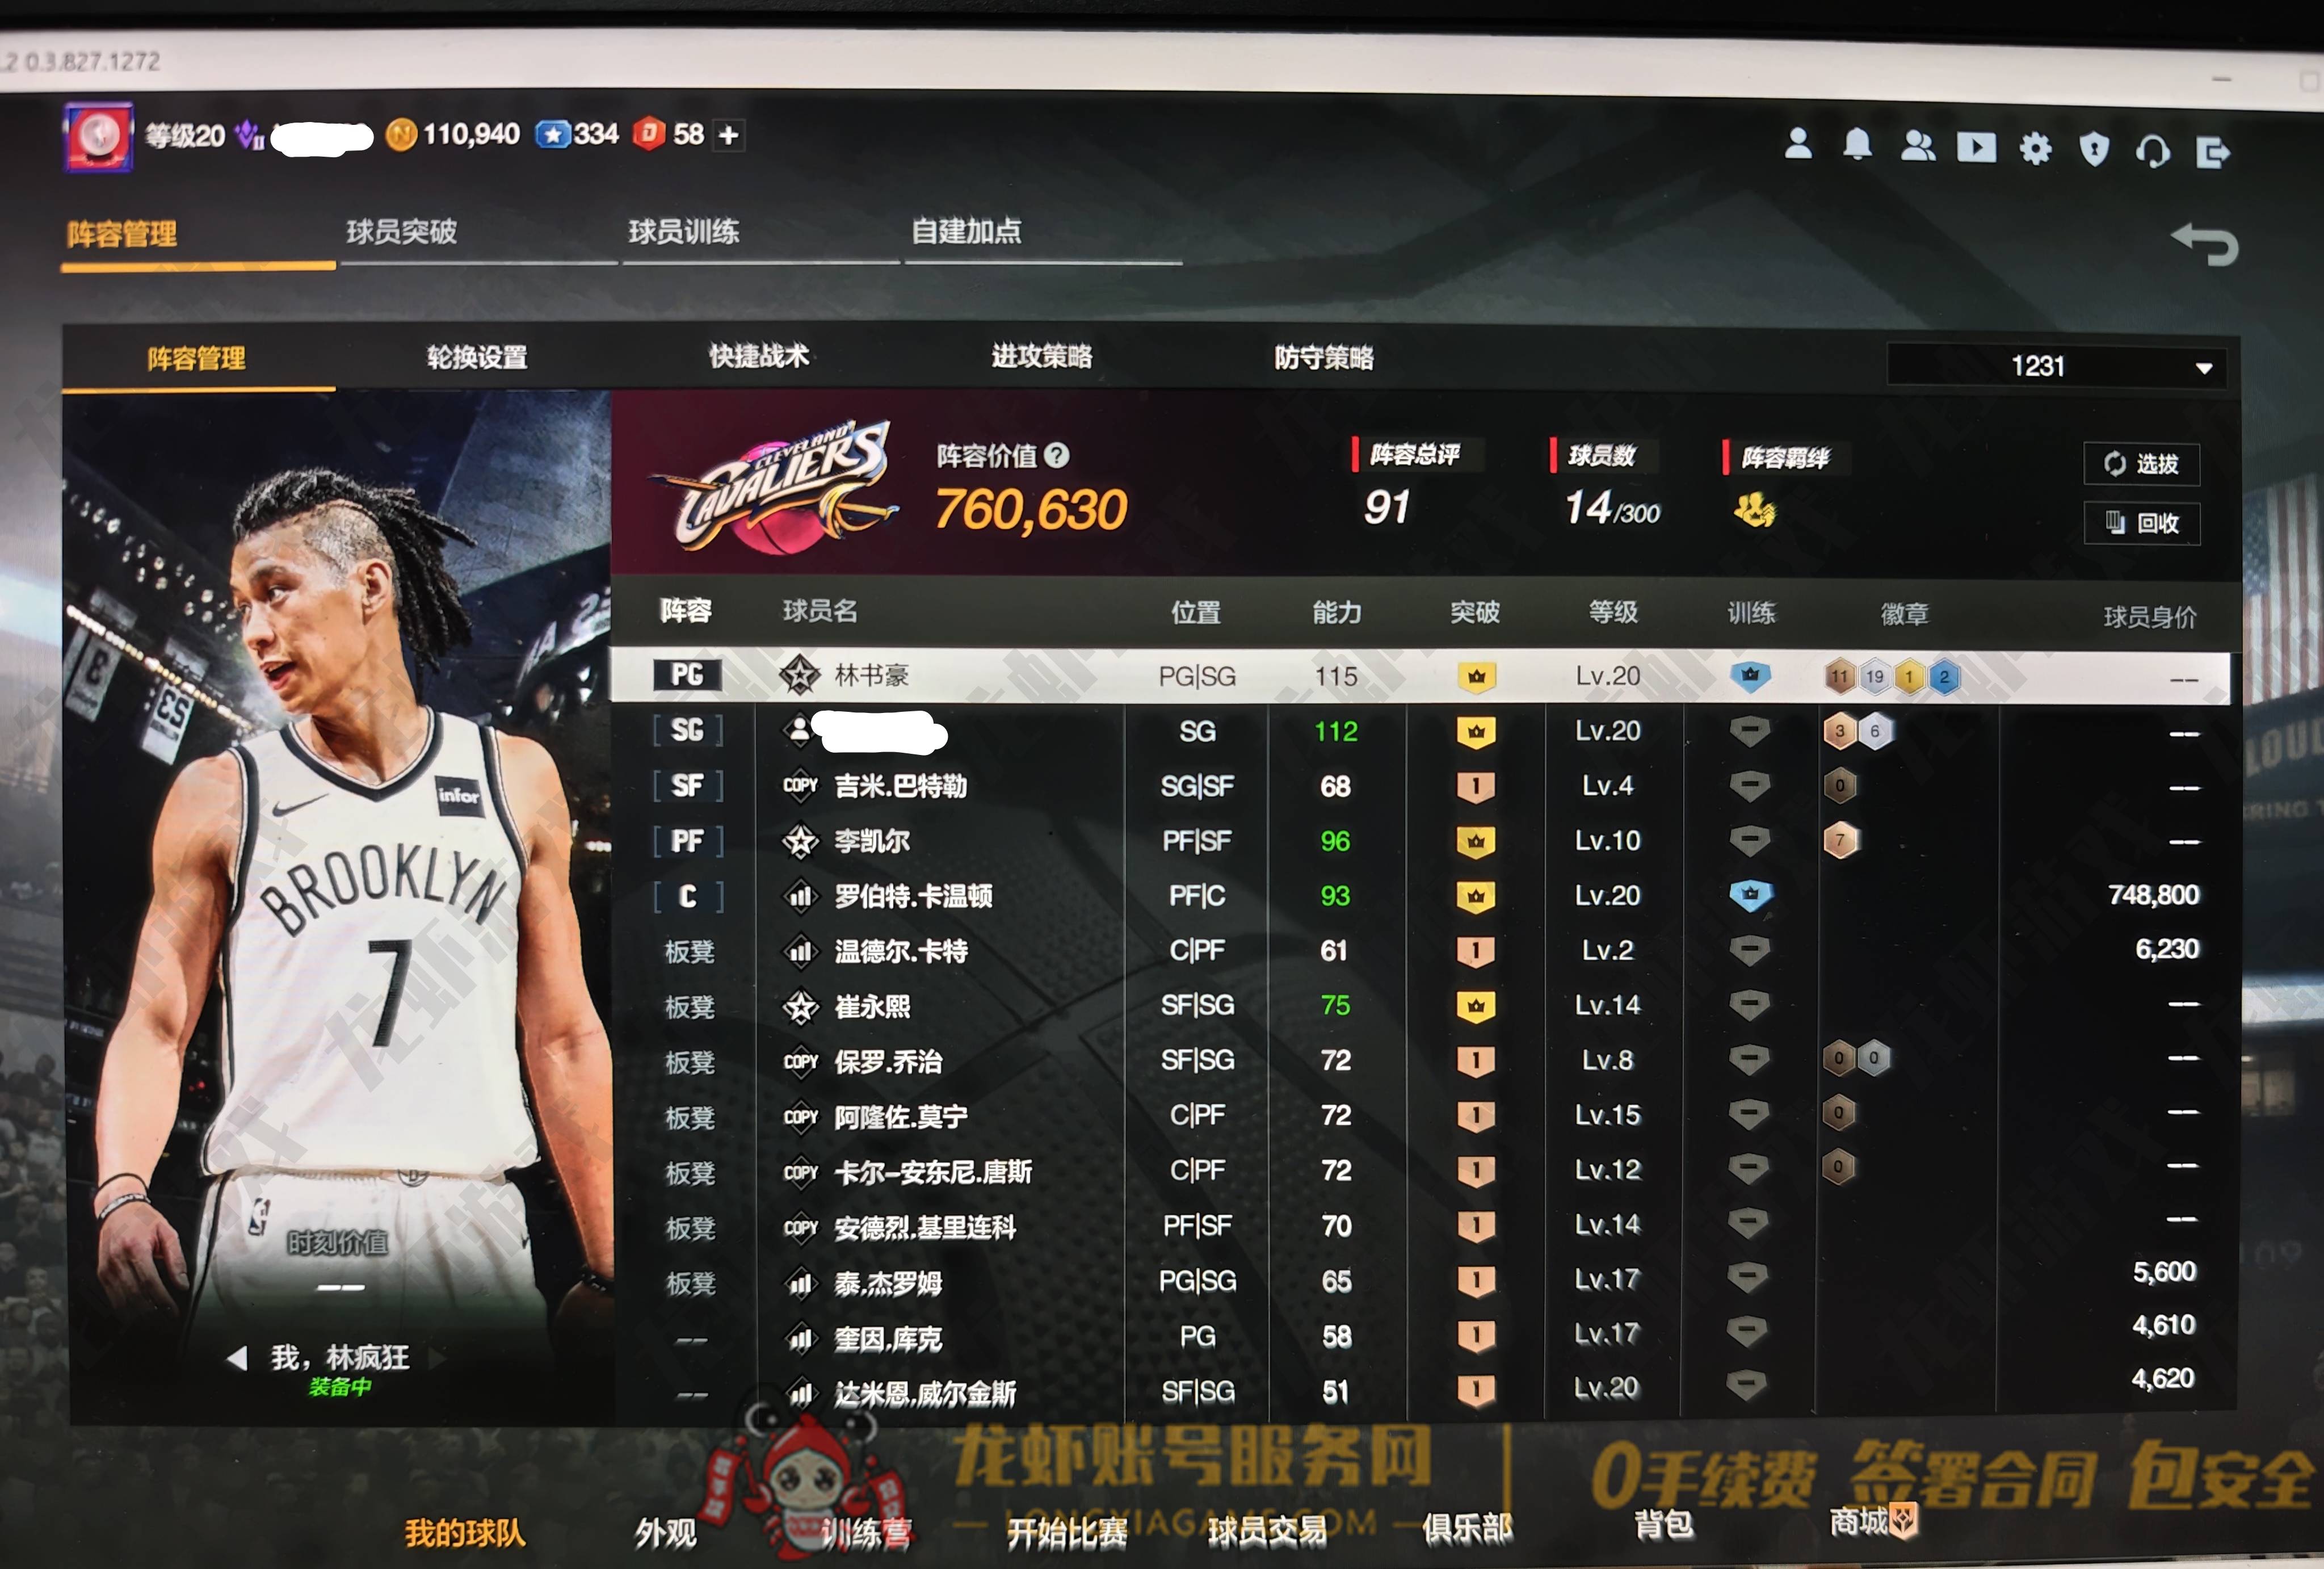The image size is (2324, 1569).
Task: Switch to 球员突破 tab
Action: [402, 232]
